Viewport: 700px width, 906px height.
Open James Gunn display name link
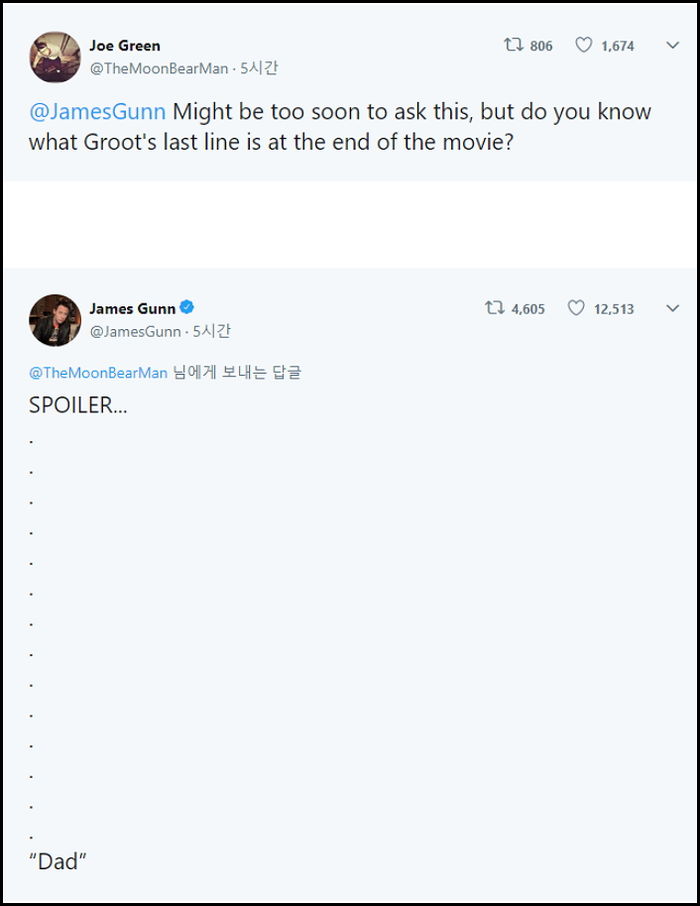(x=132, y=308)
